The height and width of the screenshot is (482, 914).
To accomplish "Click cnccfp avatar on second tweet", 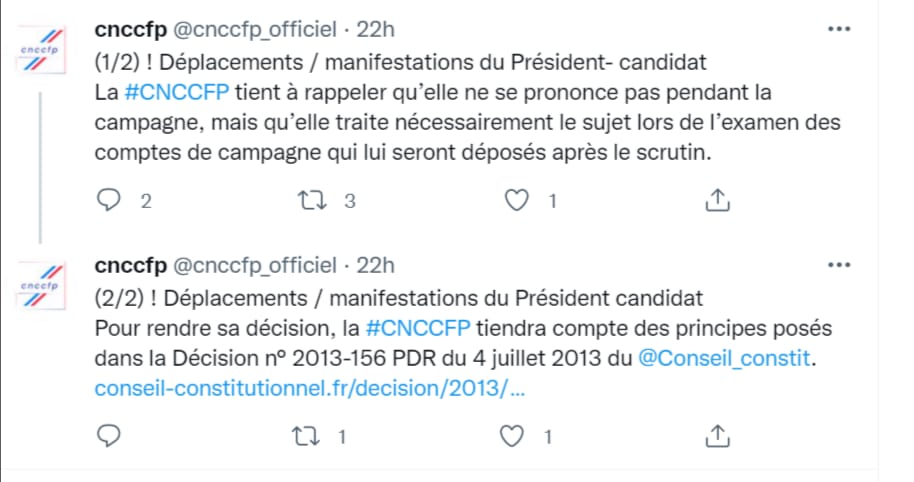I will 39,287.
